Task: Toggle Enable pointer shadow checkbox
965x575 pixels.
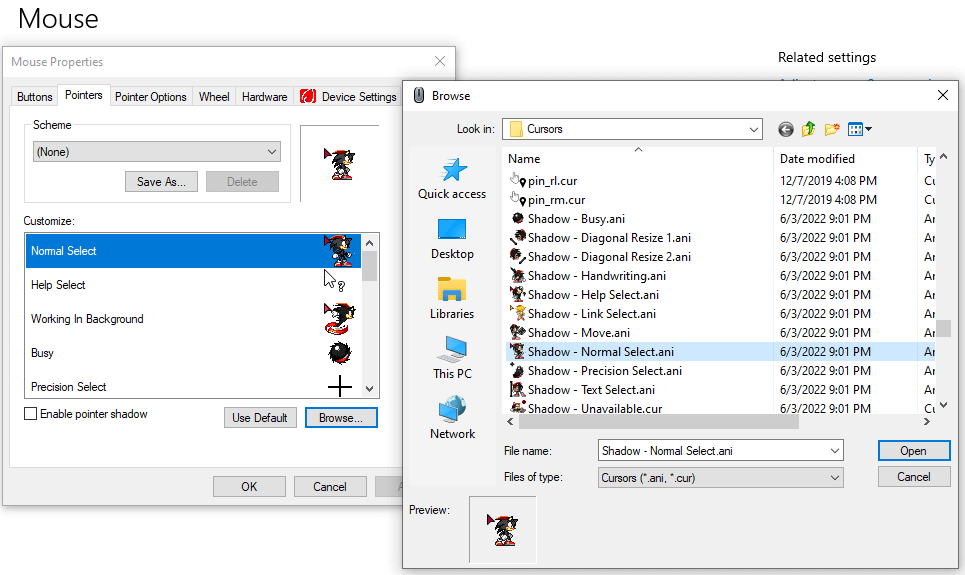Action: tap(30, 414)
